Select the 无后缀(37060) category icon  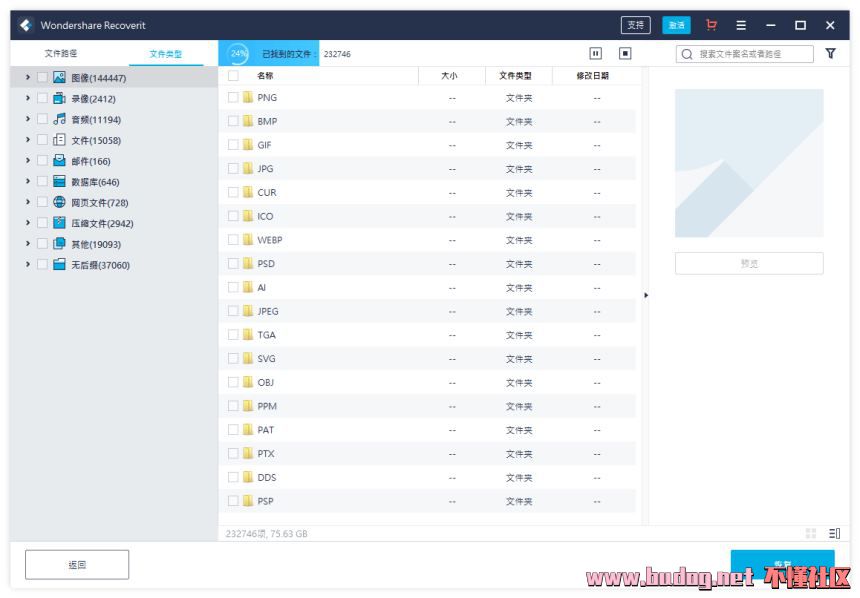tap(59, 264)
